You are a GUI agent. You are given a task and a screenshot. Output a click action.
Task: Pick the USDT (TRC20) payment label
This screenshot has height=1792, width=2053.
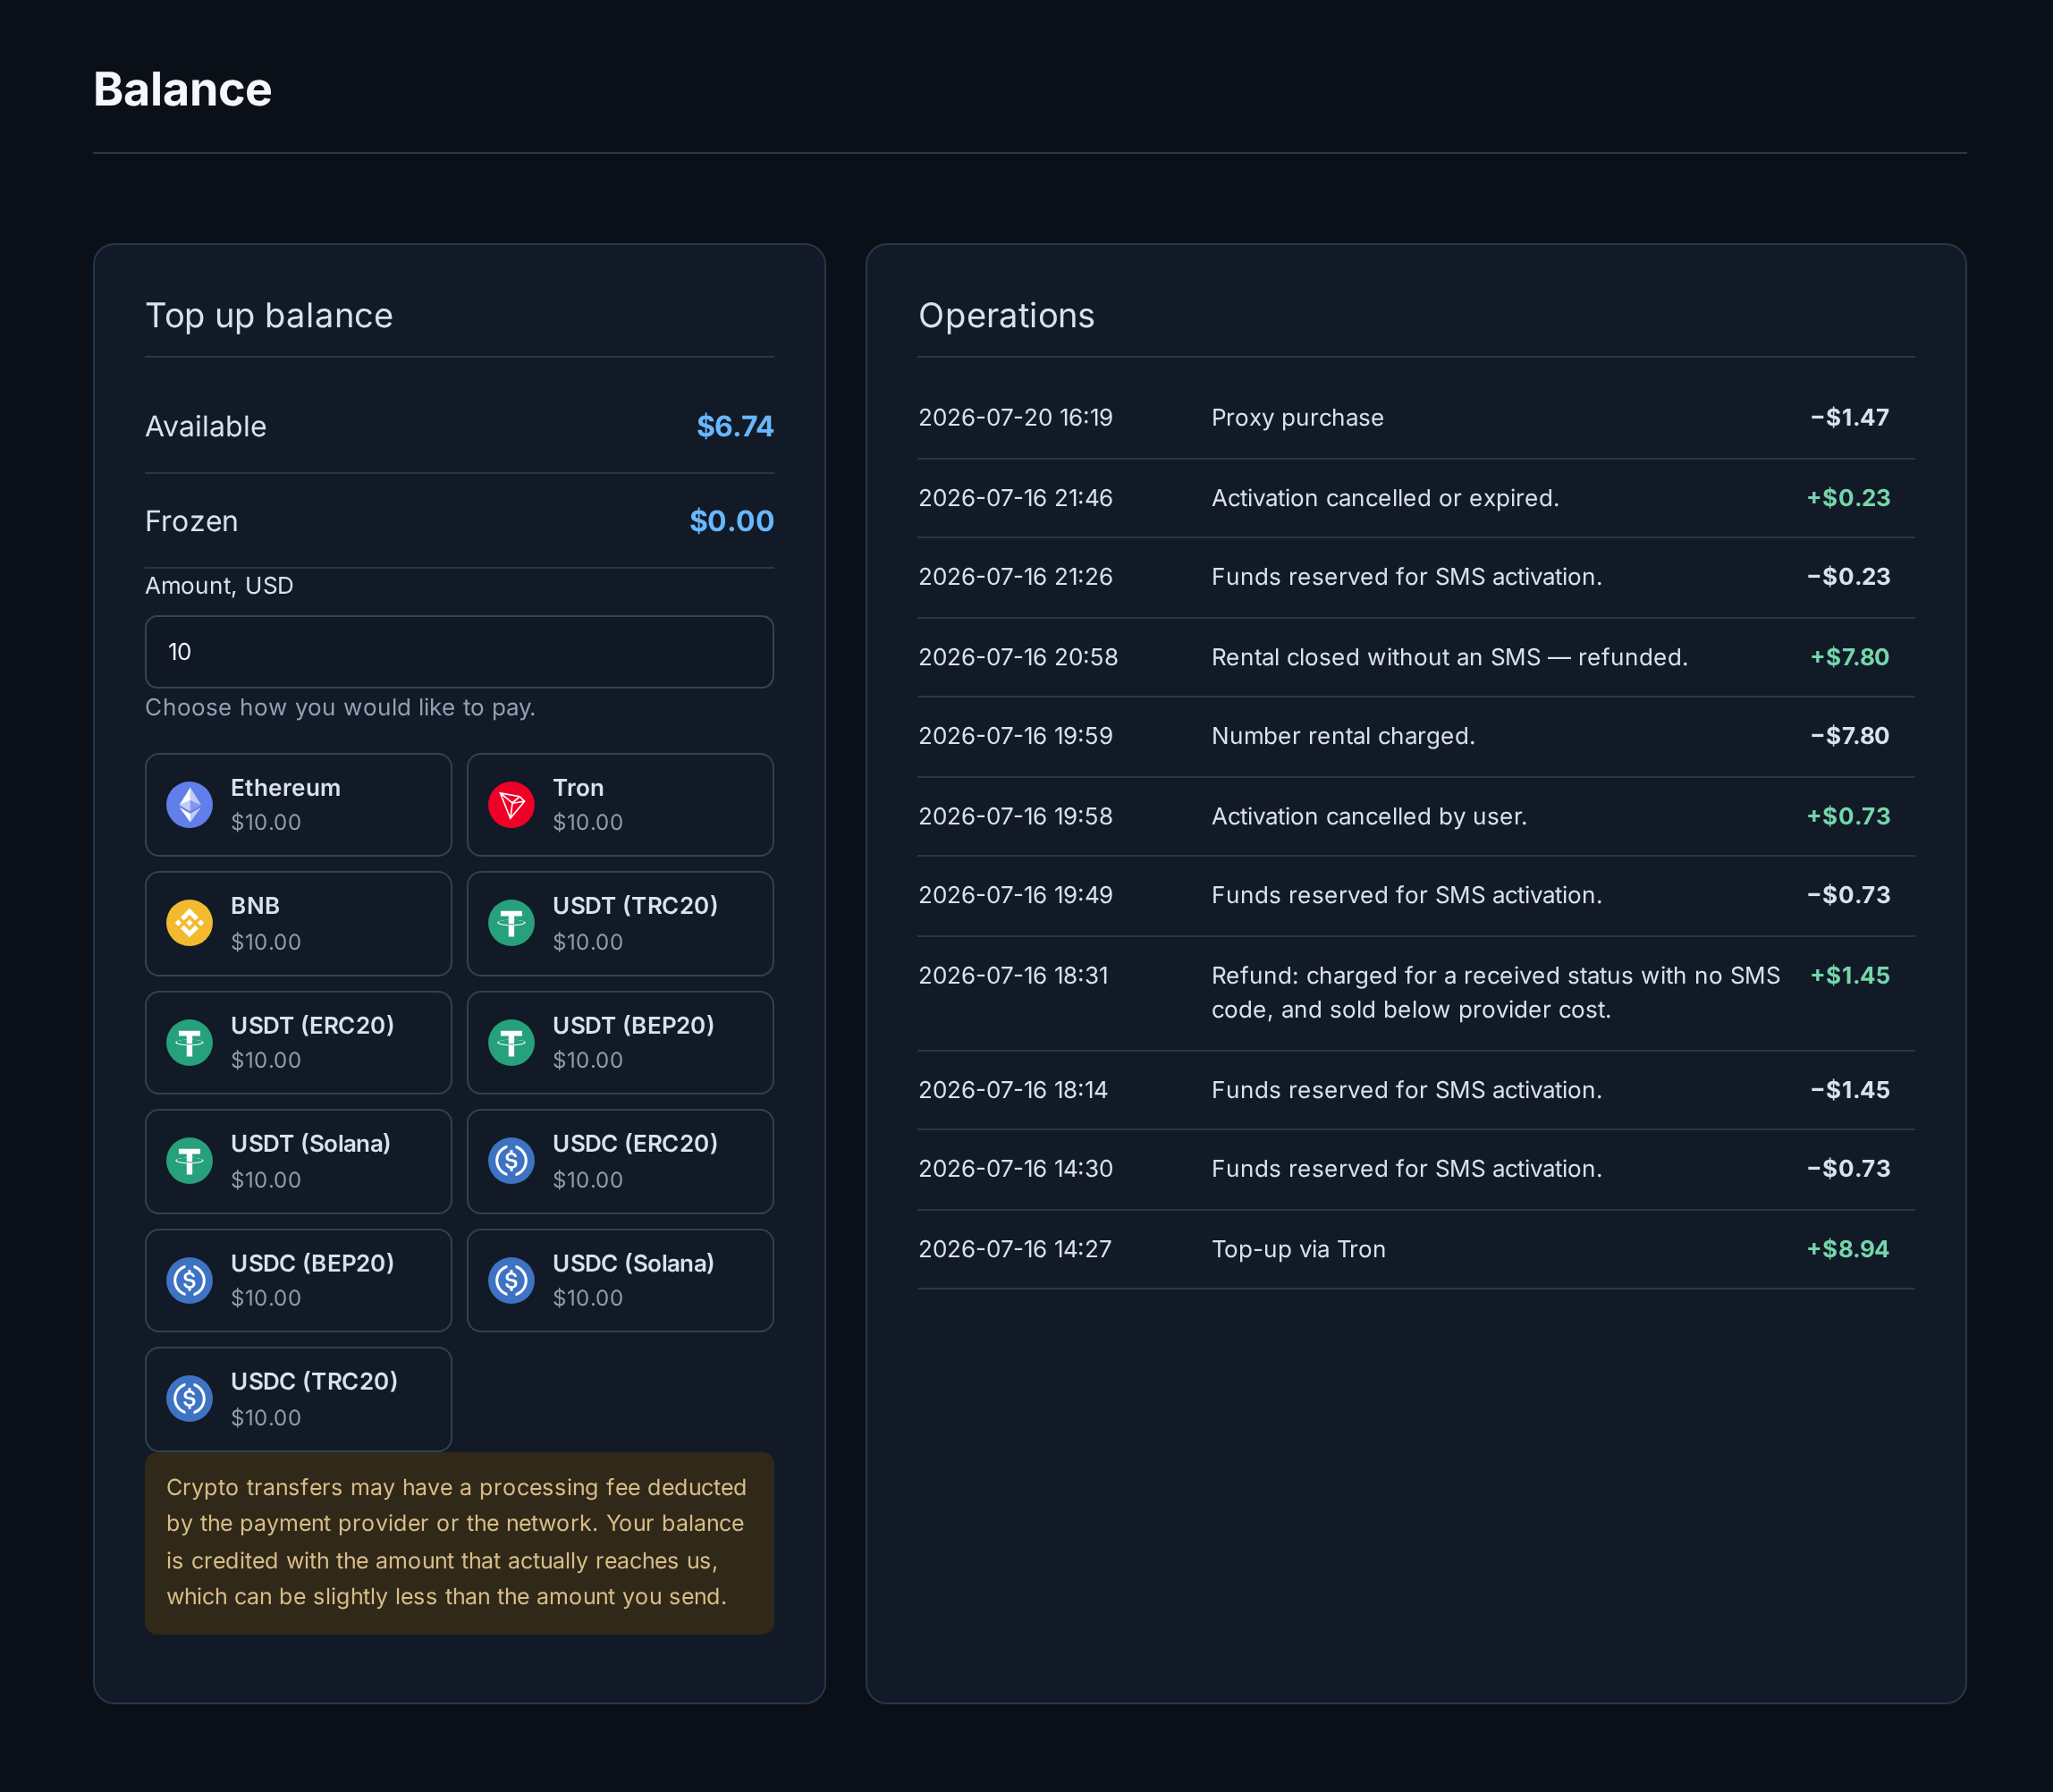click(x=635, y=906)
